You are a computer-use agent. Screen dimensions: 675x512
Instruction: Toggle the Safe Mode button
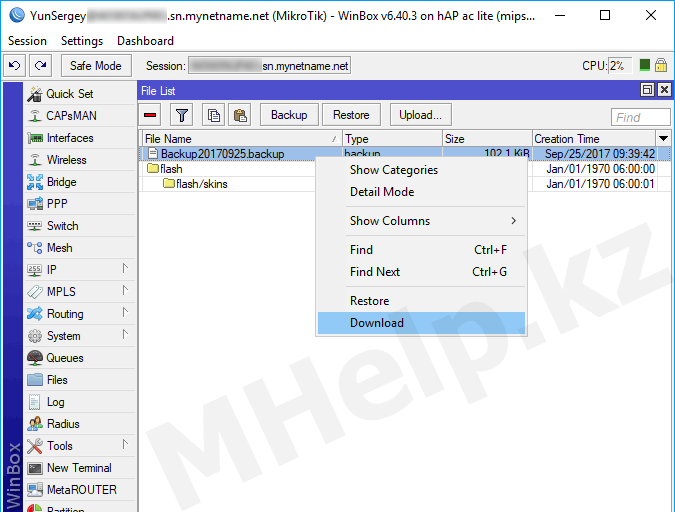(x=96, y=65)
